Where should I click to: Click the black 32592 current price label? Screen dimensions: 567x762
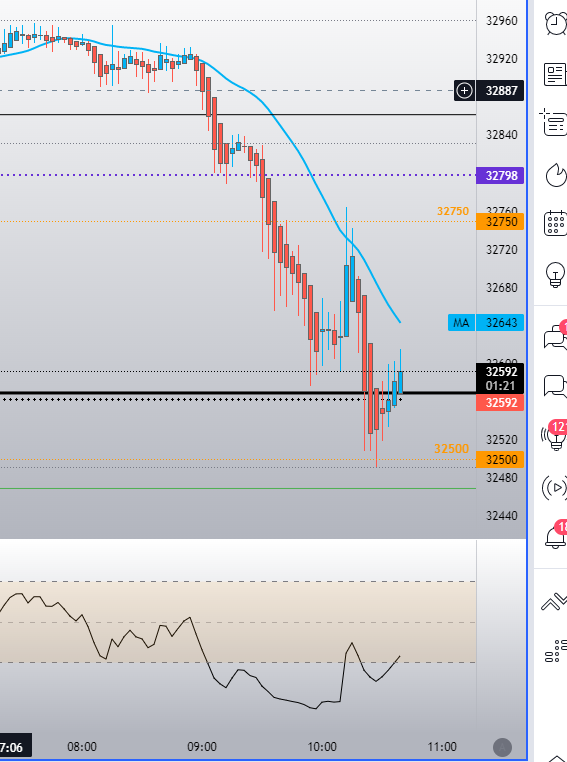pyautogui.click(x=500, y=372)
